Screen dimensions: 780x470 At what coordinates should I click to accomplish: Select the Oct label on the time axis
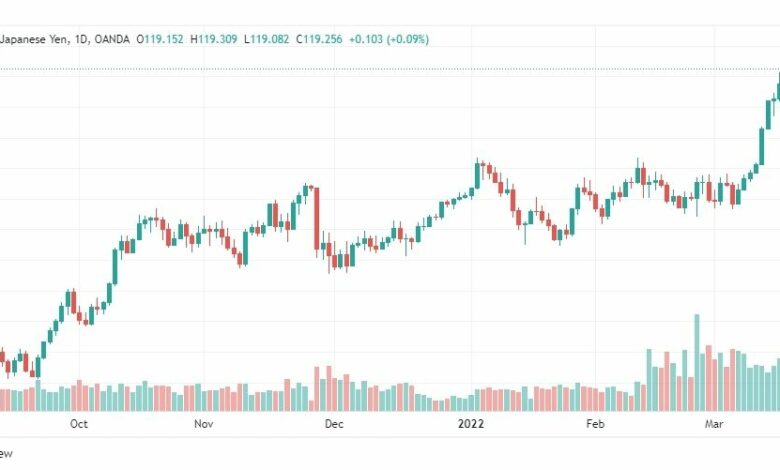coord(79,424)
